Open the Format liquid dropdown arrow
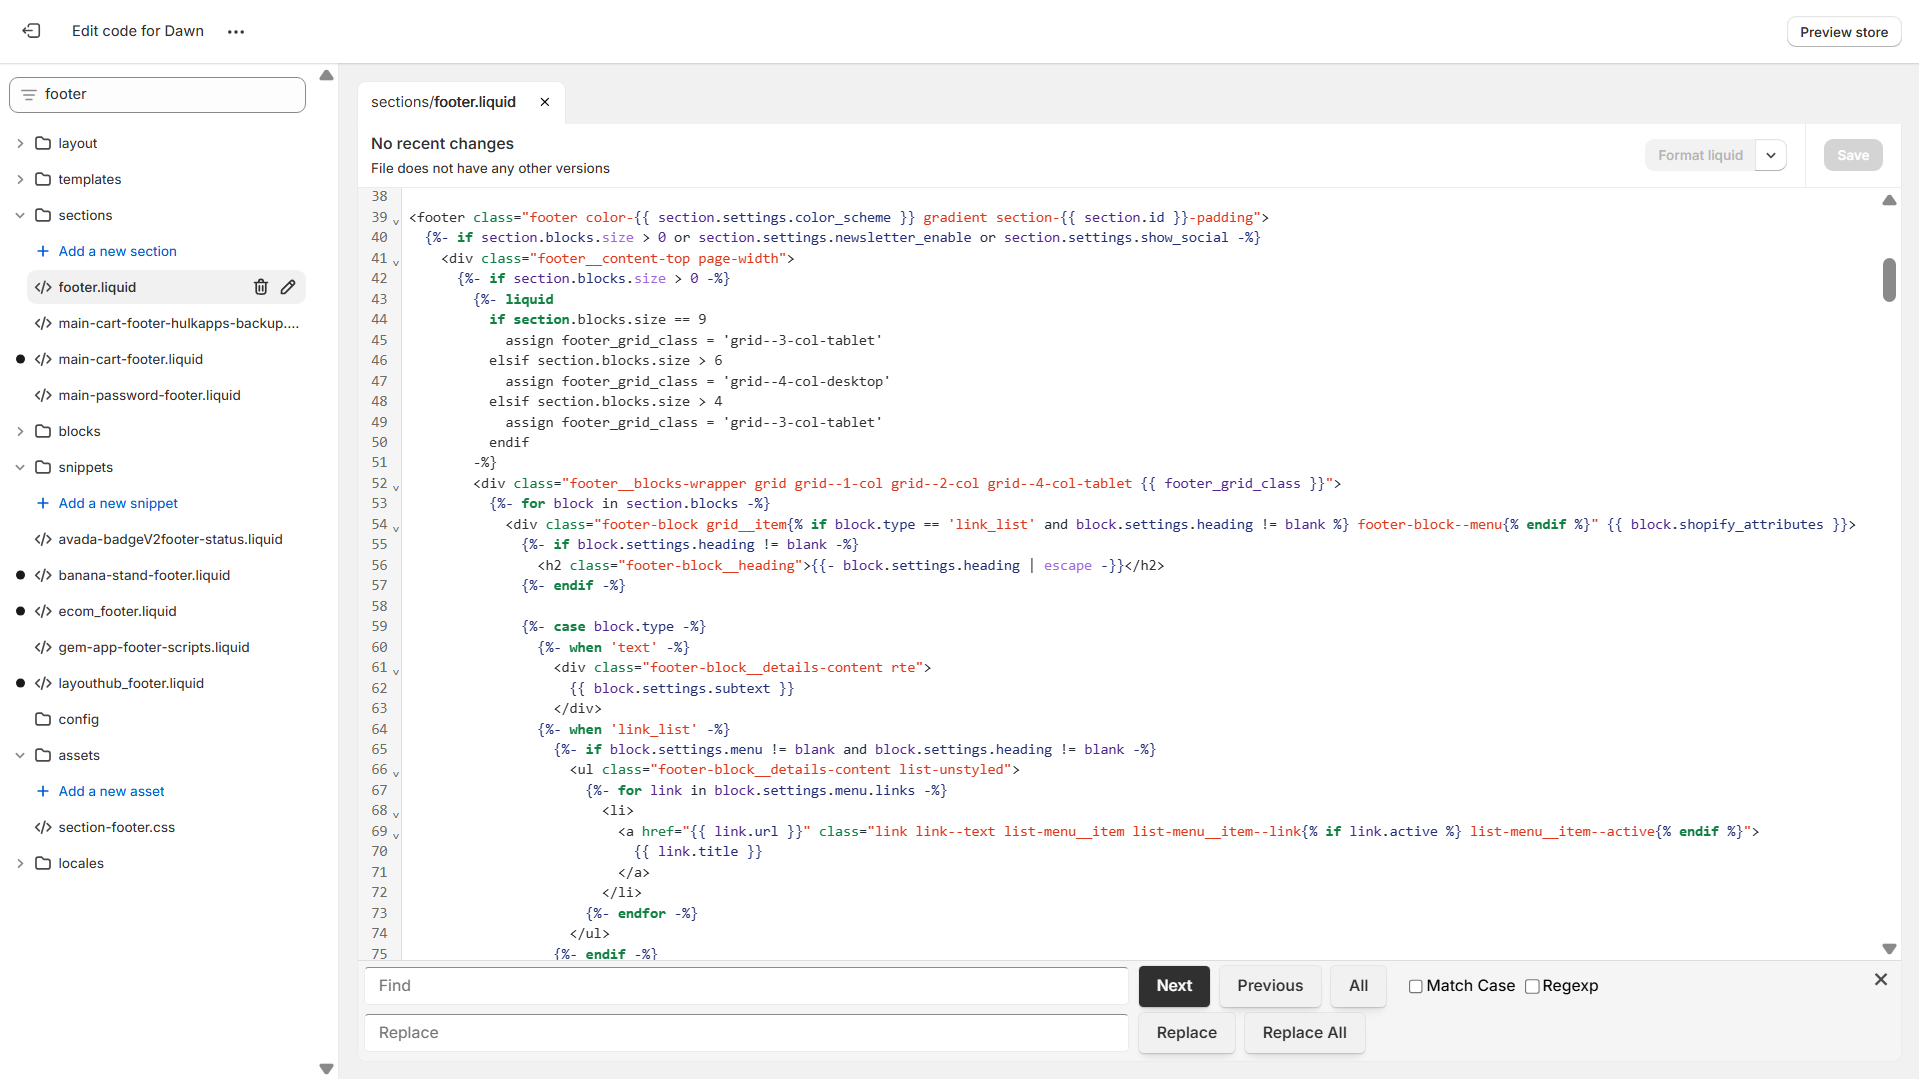 click(1771, 155)
